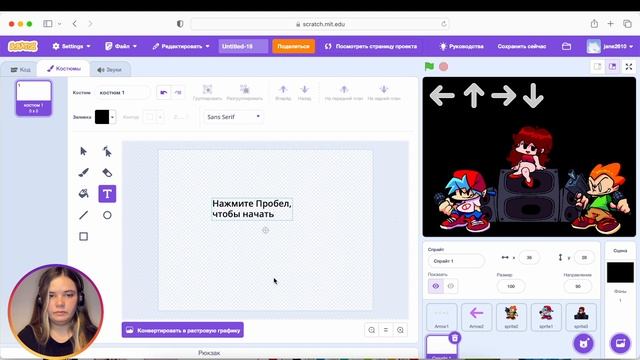Delete the selected sprite via trash icon
Viewport: 640px width, 360px height.
(455, 338)
